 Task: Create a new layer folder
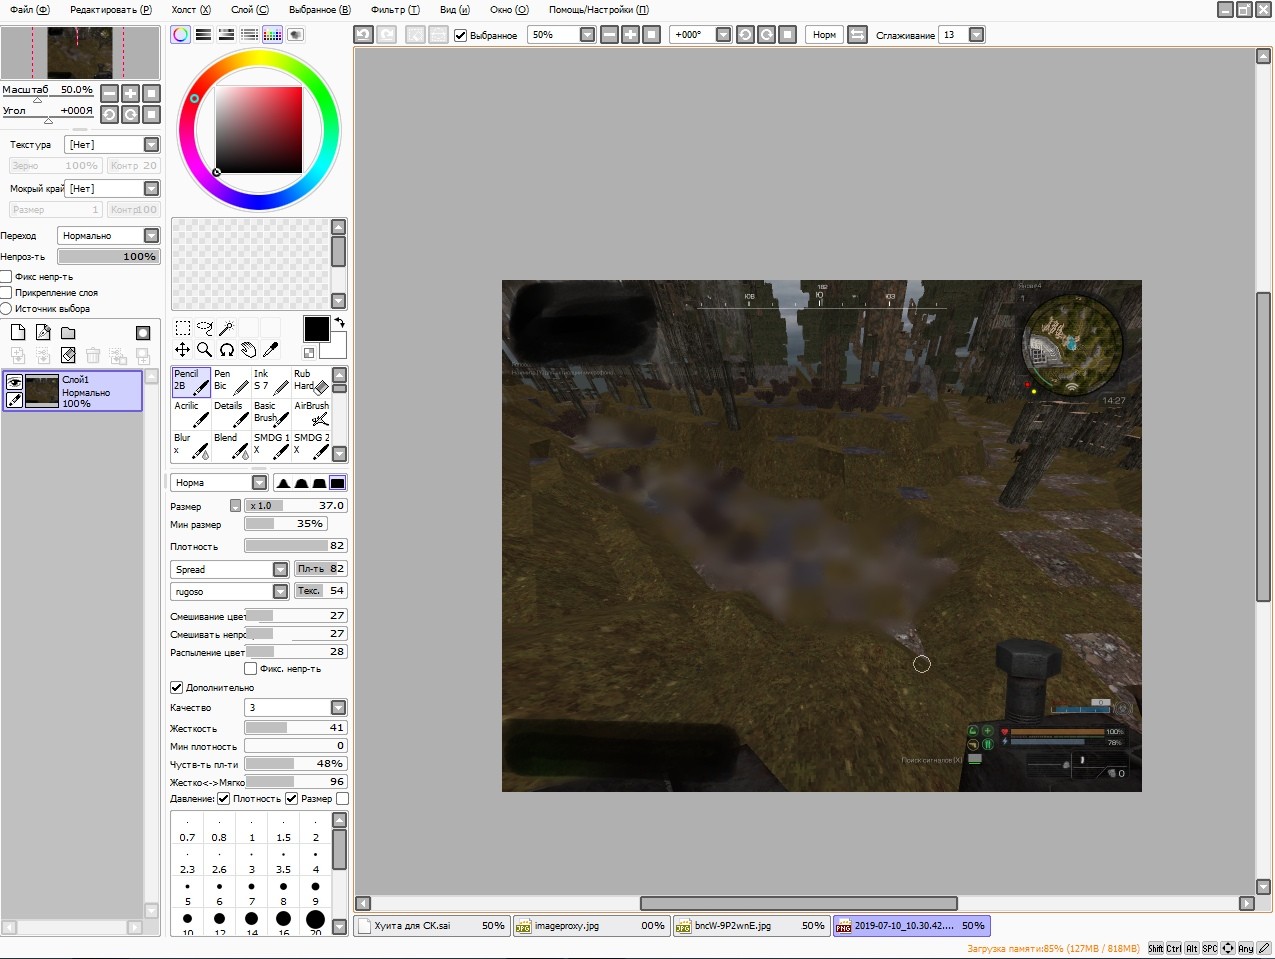(68, 333)
